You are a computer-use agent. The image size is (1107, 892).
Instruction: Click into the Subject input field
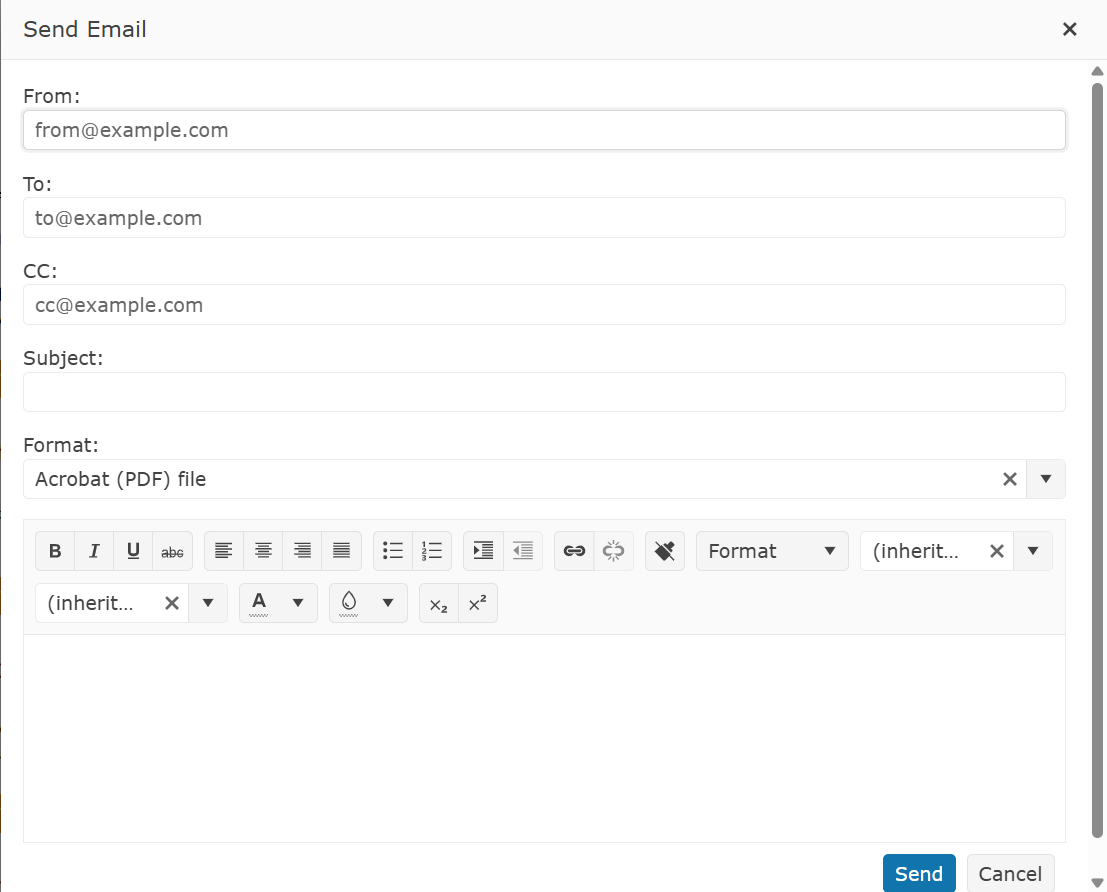click(x=544, y=392)
